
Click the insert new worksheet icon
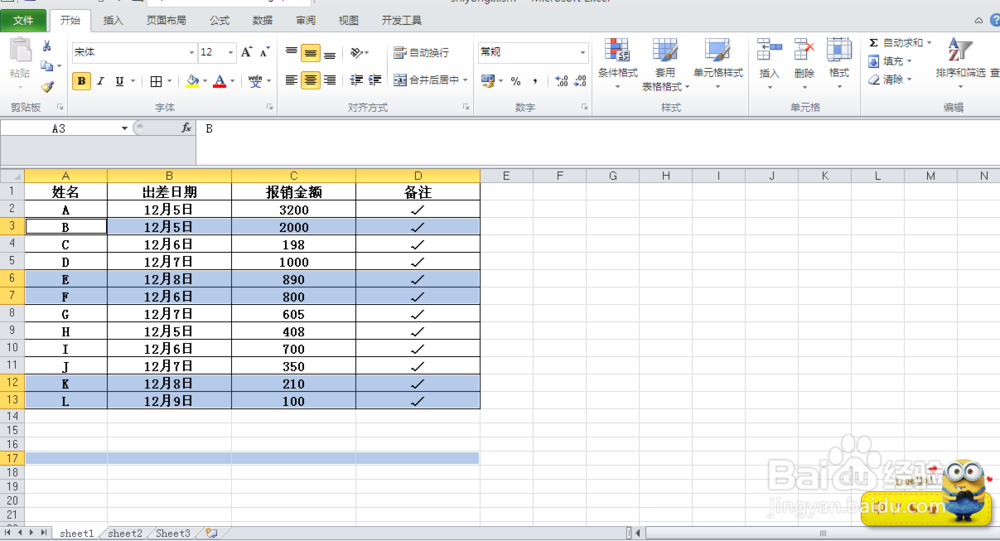[x=211, y=533]
